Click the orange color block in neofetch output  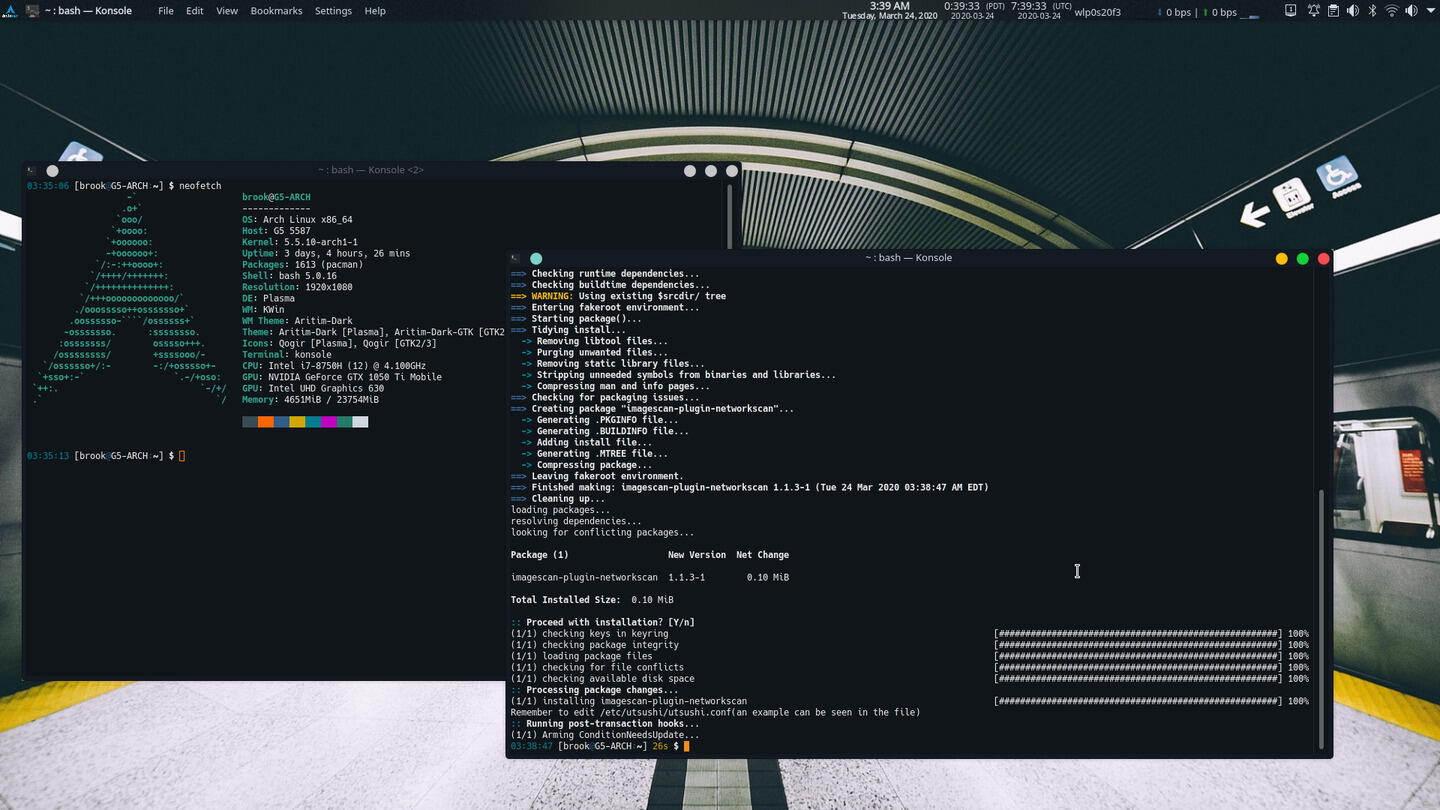coord(266,422)
